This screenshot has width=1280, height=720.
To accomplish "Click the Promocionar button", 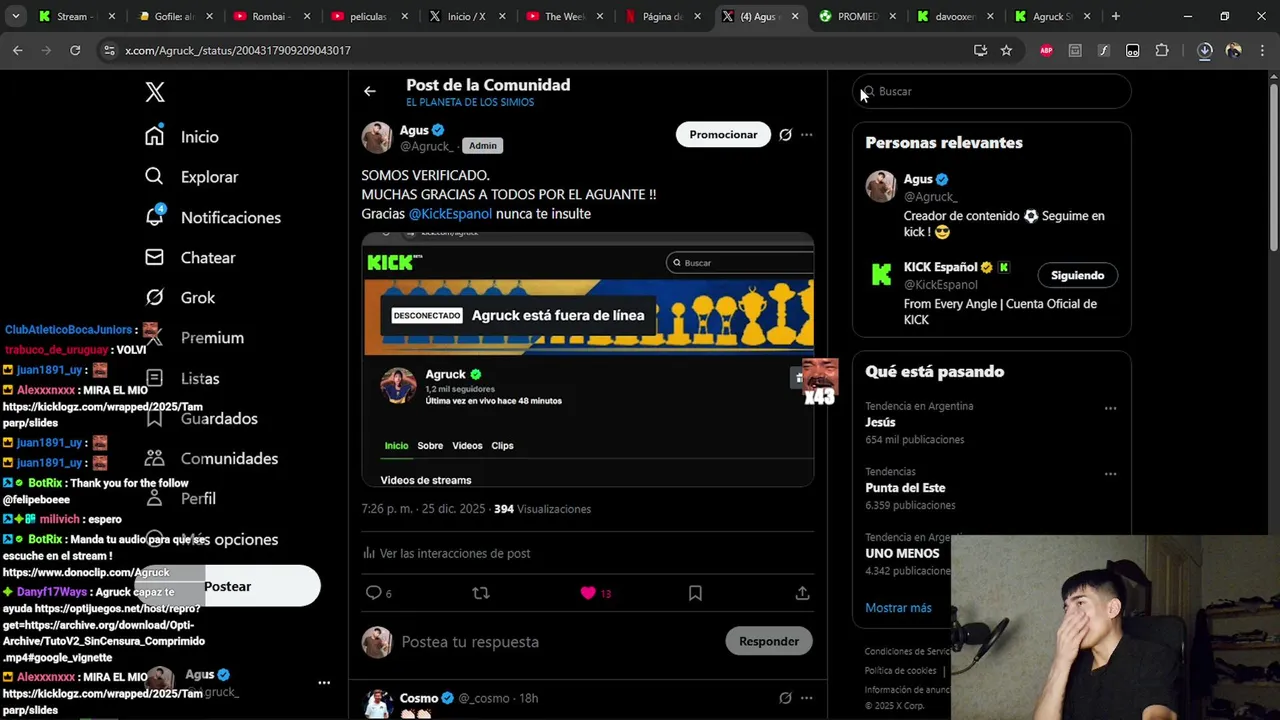I will pyautogui.click(x=723, y=134).
